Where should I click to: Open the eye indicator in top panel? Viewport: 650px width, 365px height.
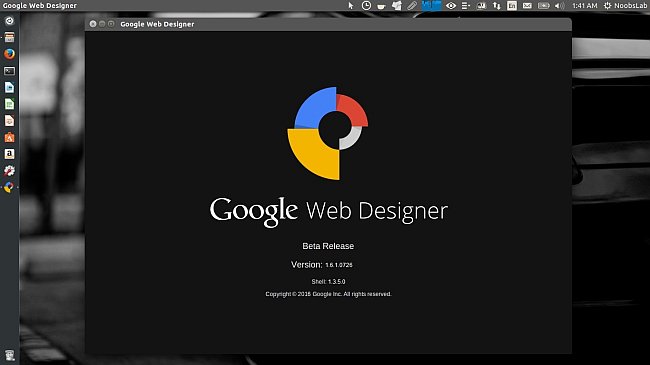[x=451, y=5]
